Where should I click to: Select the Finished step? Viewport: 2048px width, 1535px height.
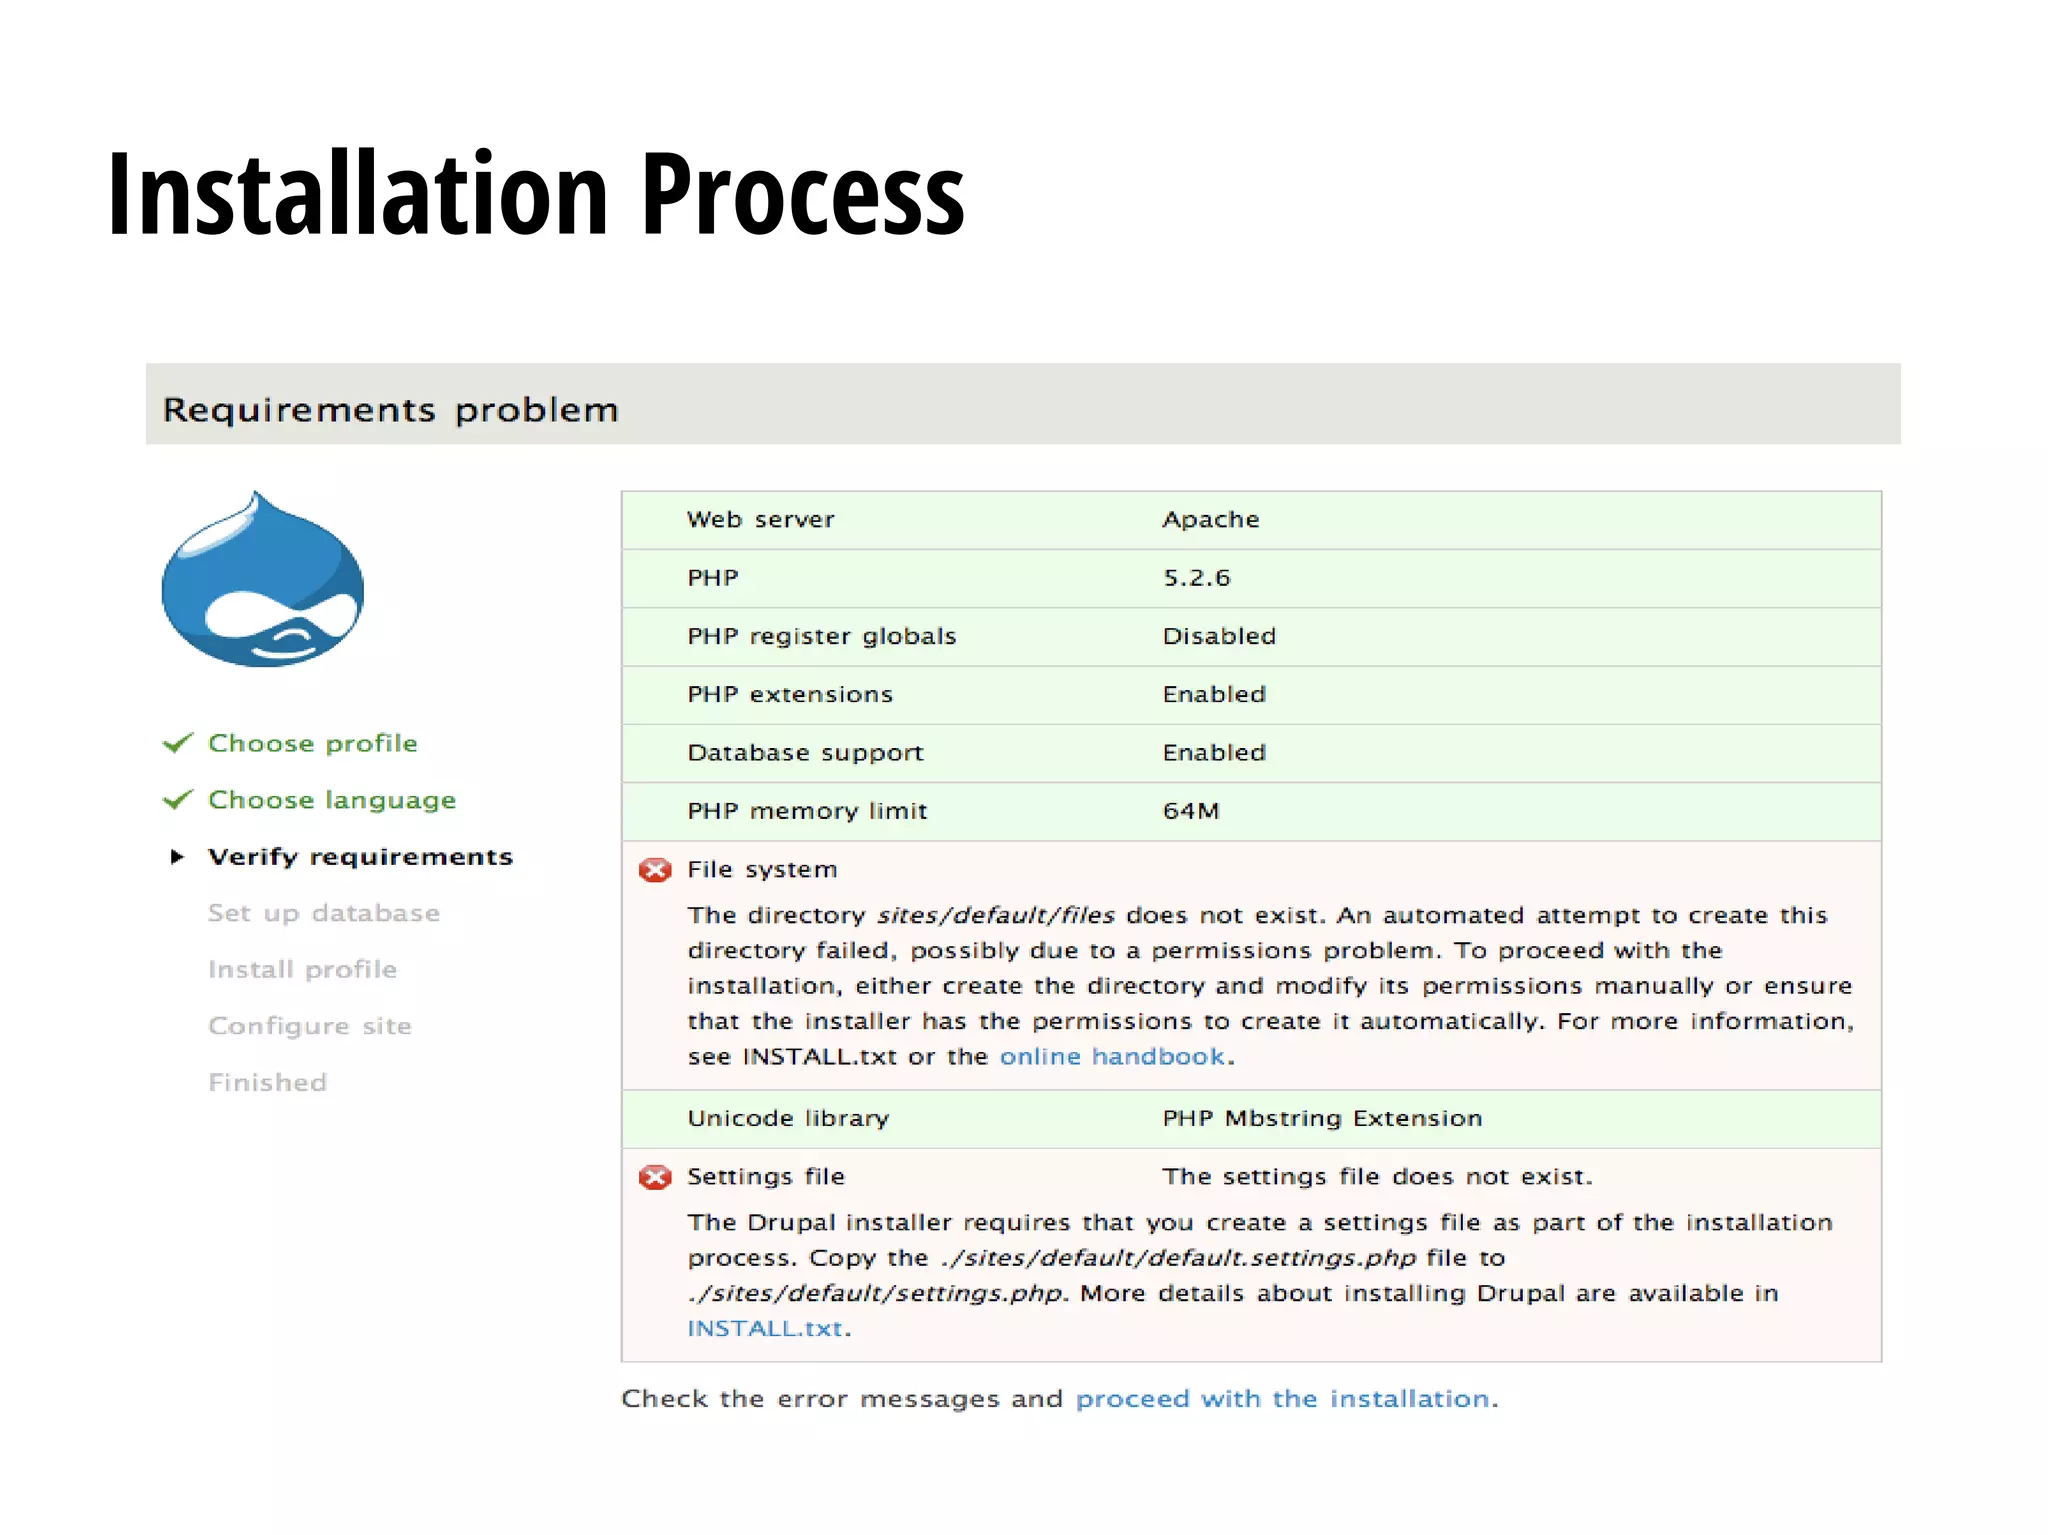point(267,1082)
